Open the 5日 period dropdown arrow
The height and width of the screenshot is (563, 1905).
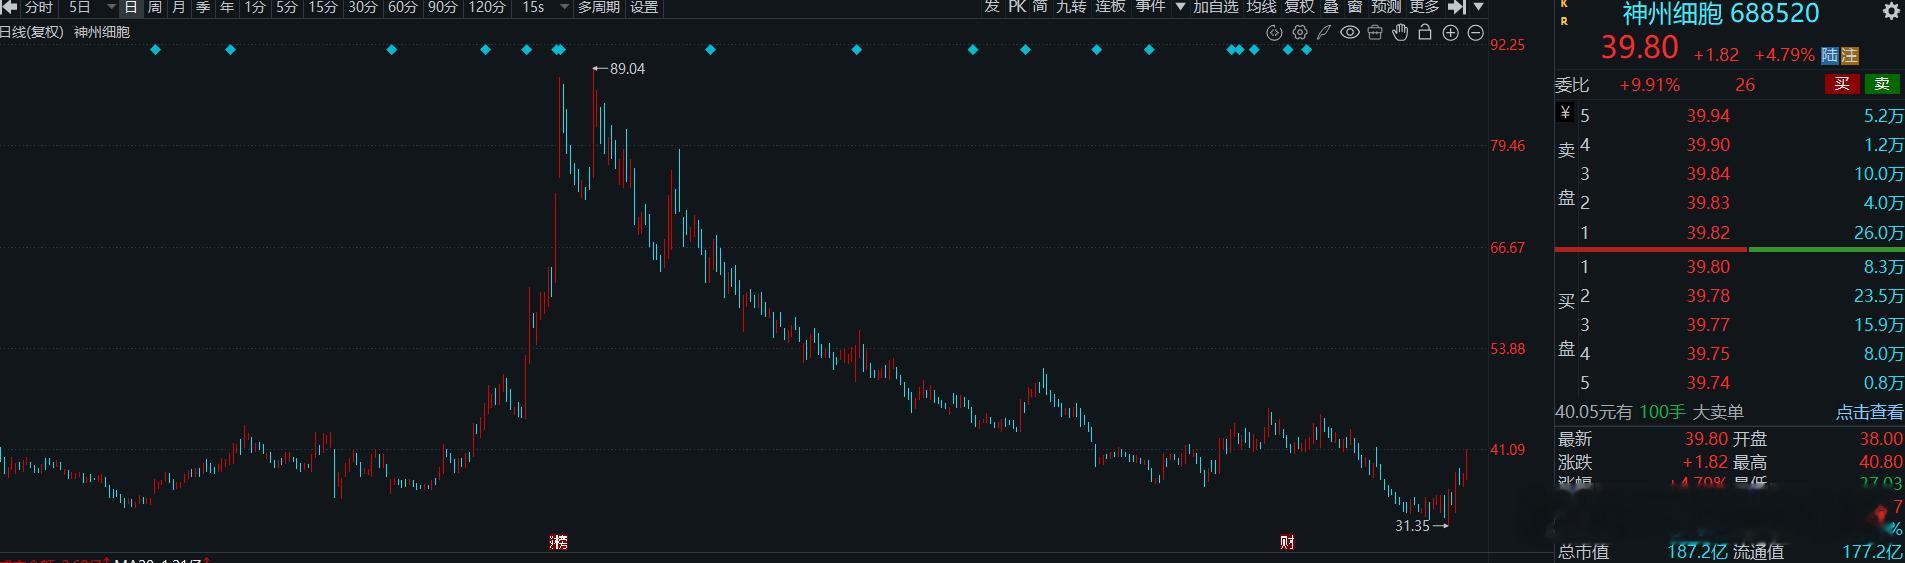[x=110, y=7]
